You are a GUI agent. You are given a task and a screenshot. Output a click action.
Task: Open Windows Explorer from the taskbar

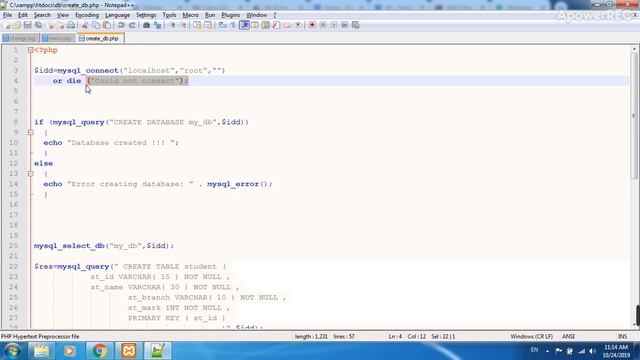pyautogui.click(x=41, y=351)
